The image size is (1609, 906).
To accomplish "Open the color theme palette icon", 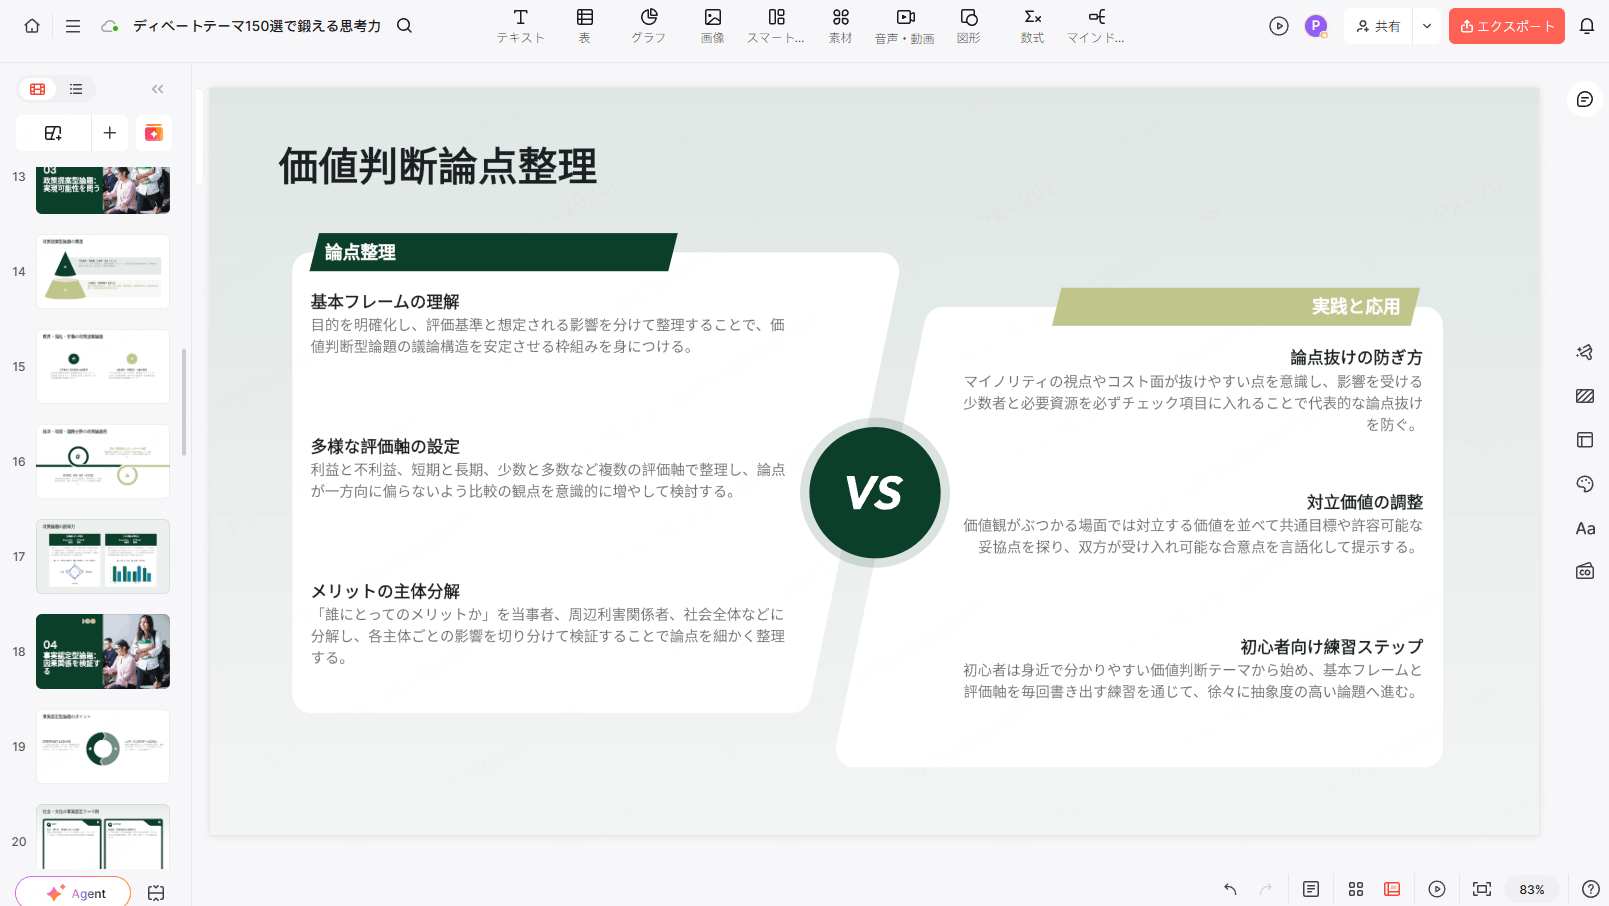I will [x=1585, y=484].
